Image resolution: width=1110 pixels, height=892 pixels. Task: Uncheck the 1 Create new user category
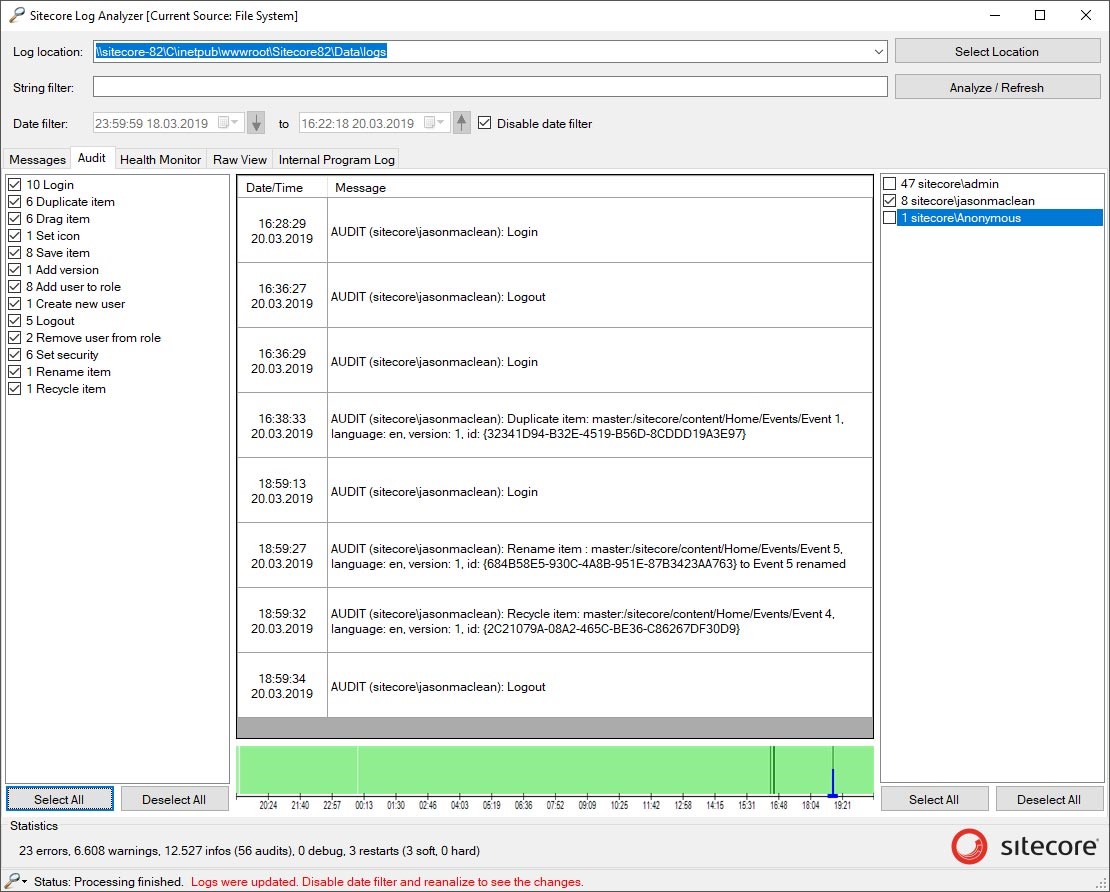[x=15, y=304]
